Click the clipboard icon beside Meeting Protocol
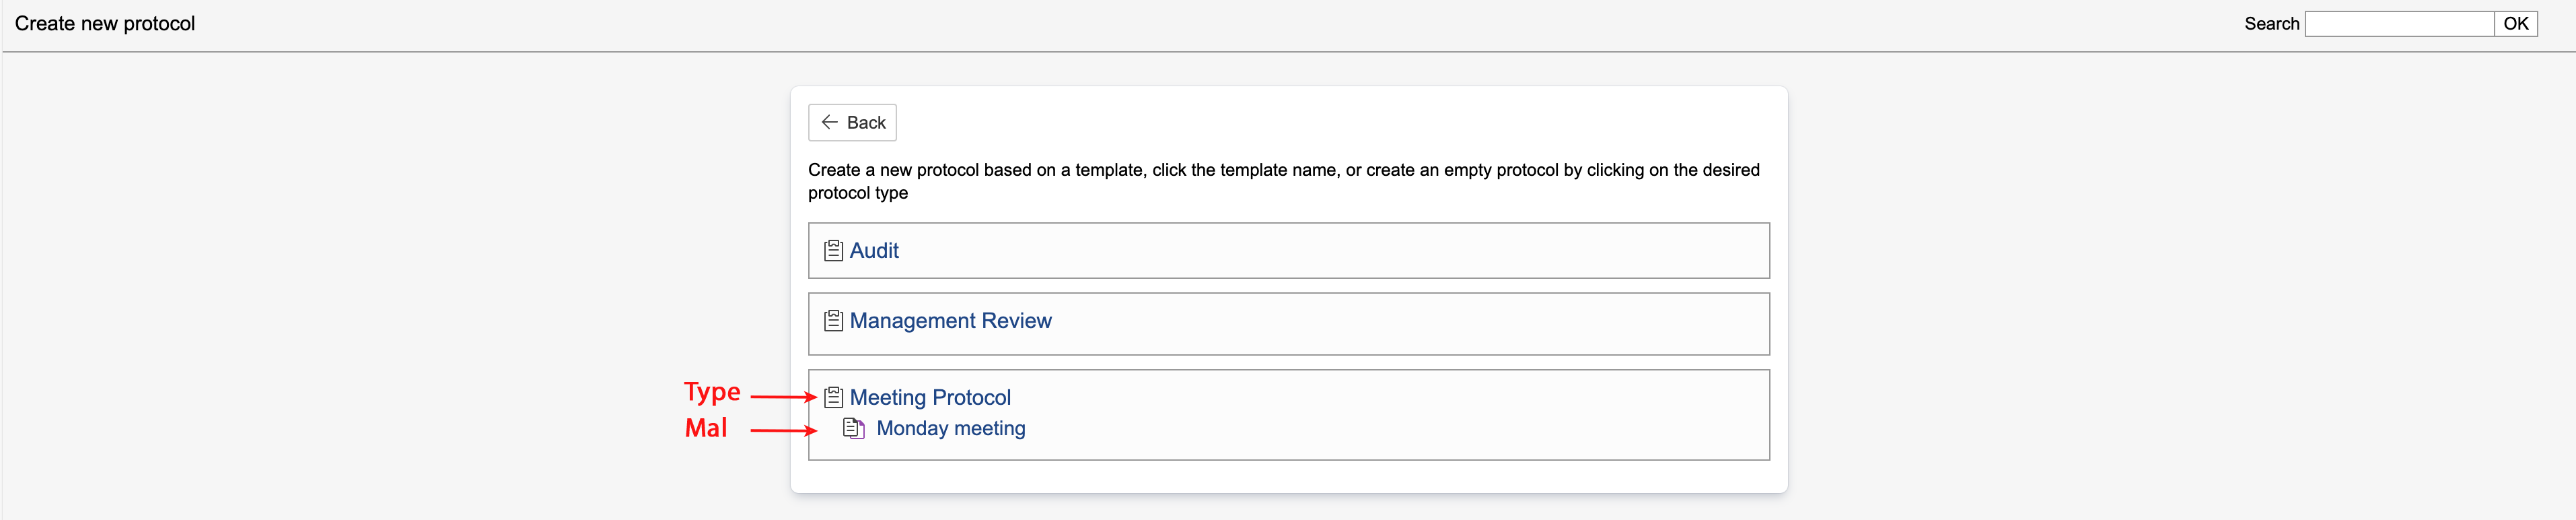This screenshot has width=2576, height=520. pyautogui.click(x=833, y=398)
